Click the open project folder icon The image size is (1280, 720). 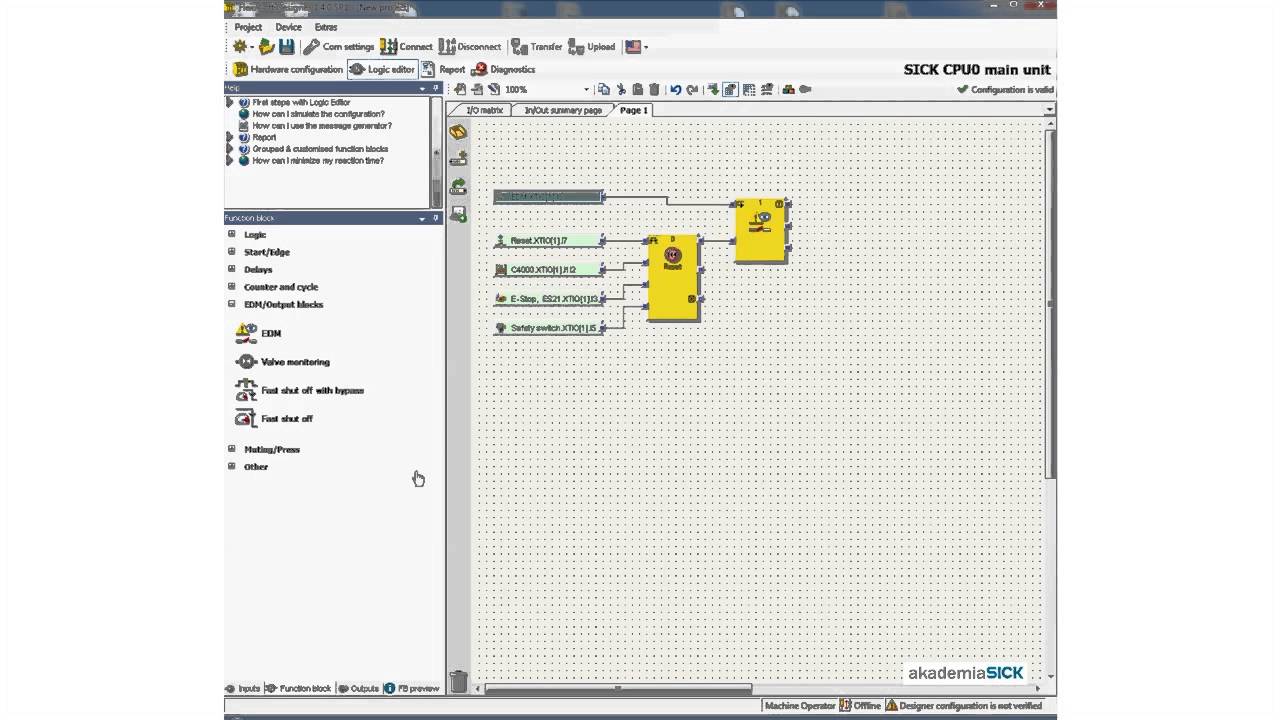pos(266,46)
